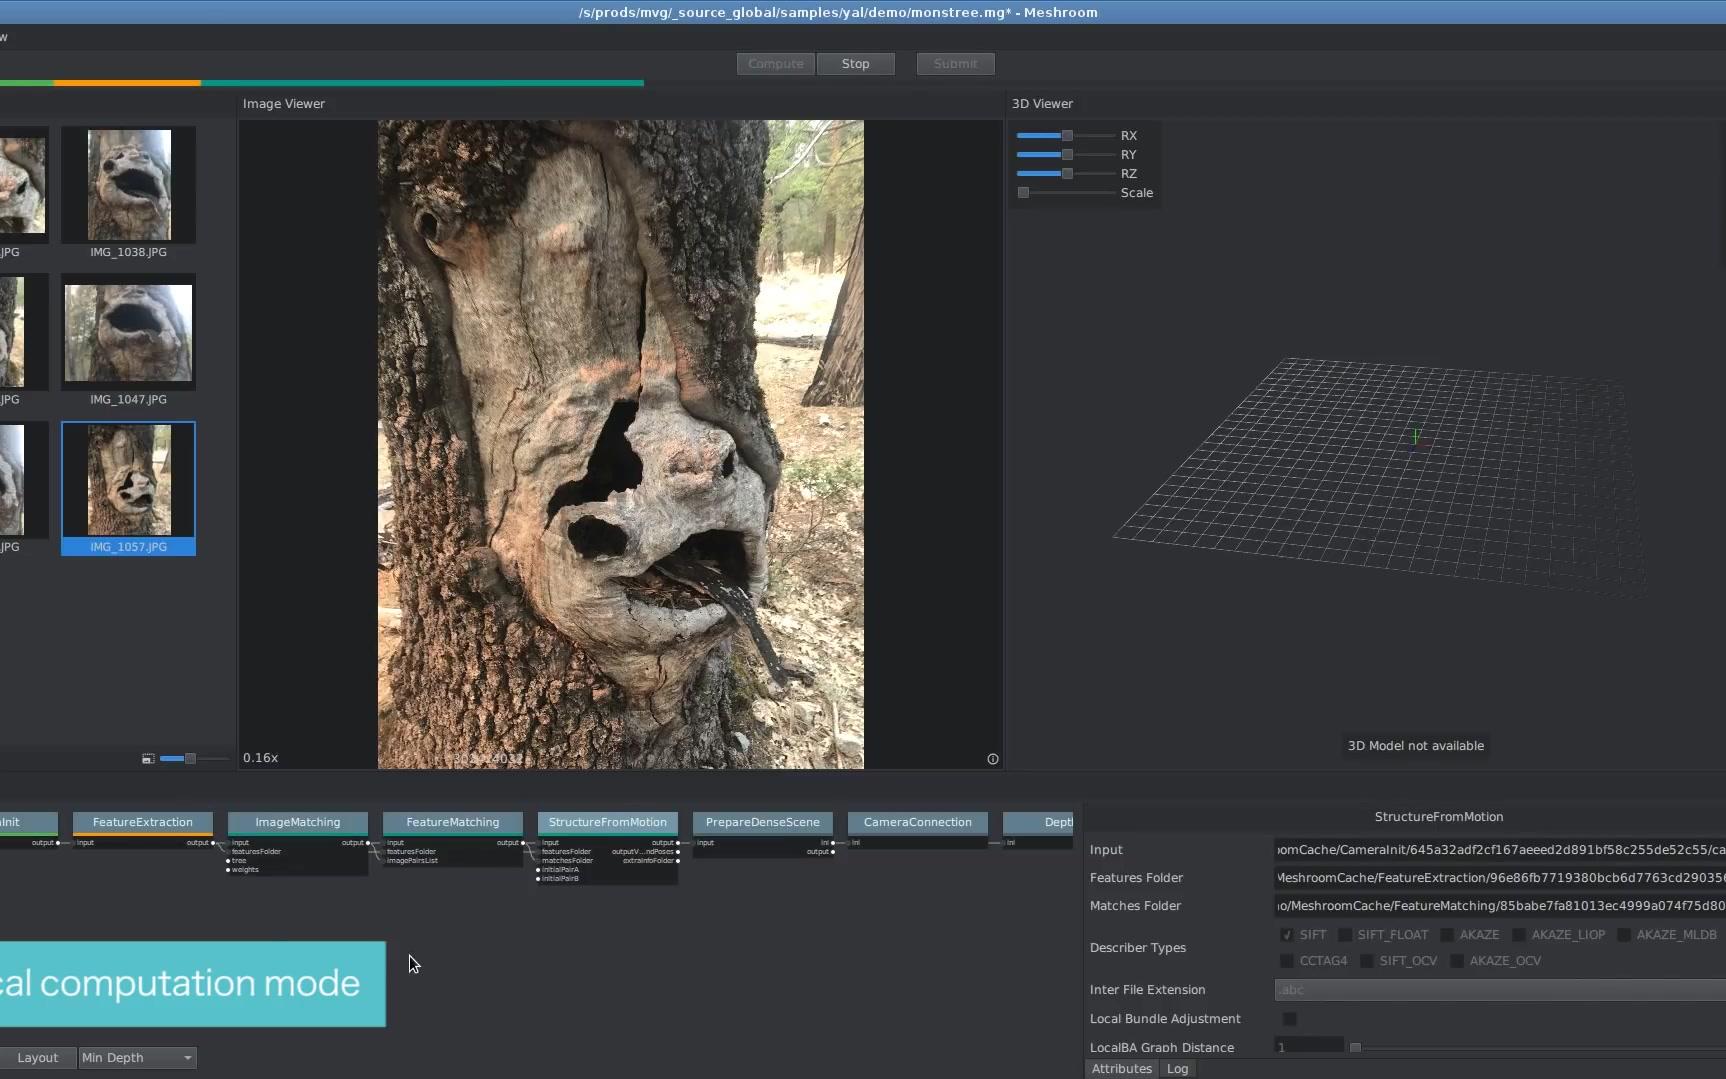Click ImageMatching node tree pin
1726x1079 pixels.
tap(229, 861)
